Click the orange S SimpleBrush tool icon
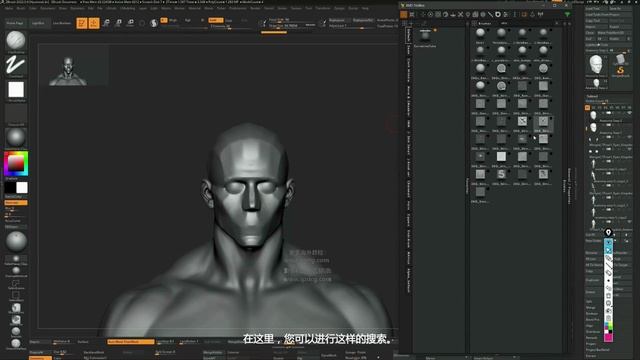Screen dimensions: 640x360 point(620,70)
